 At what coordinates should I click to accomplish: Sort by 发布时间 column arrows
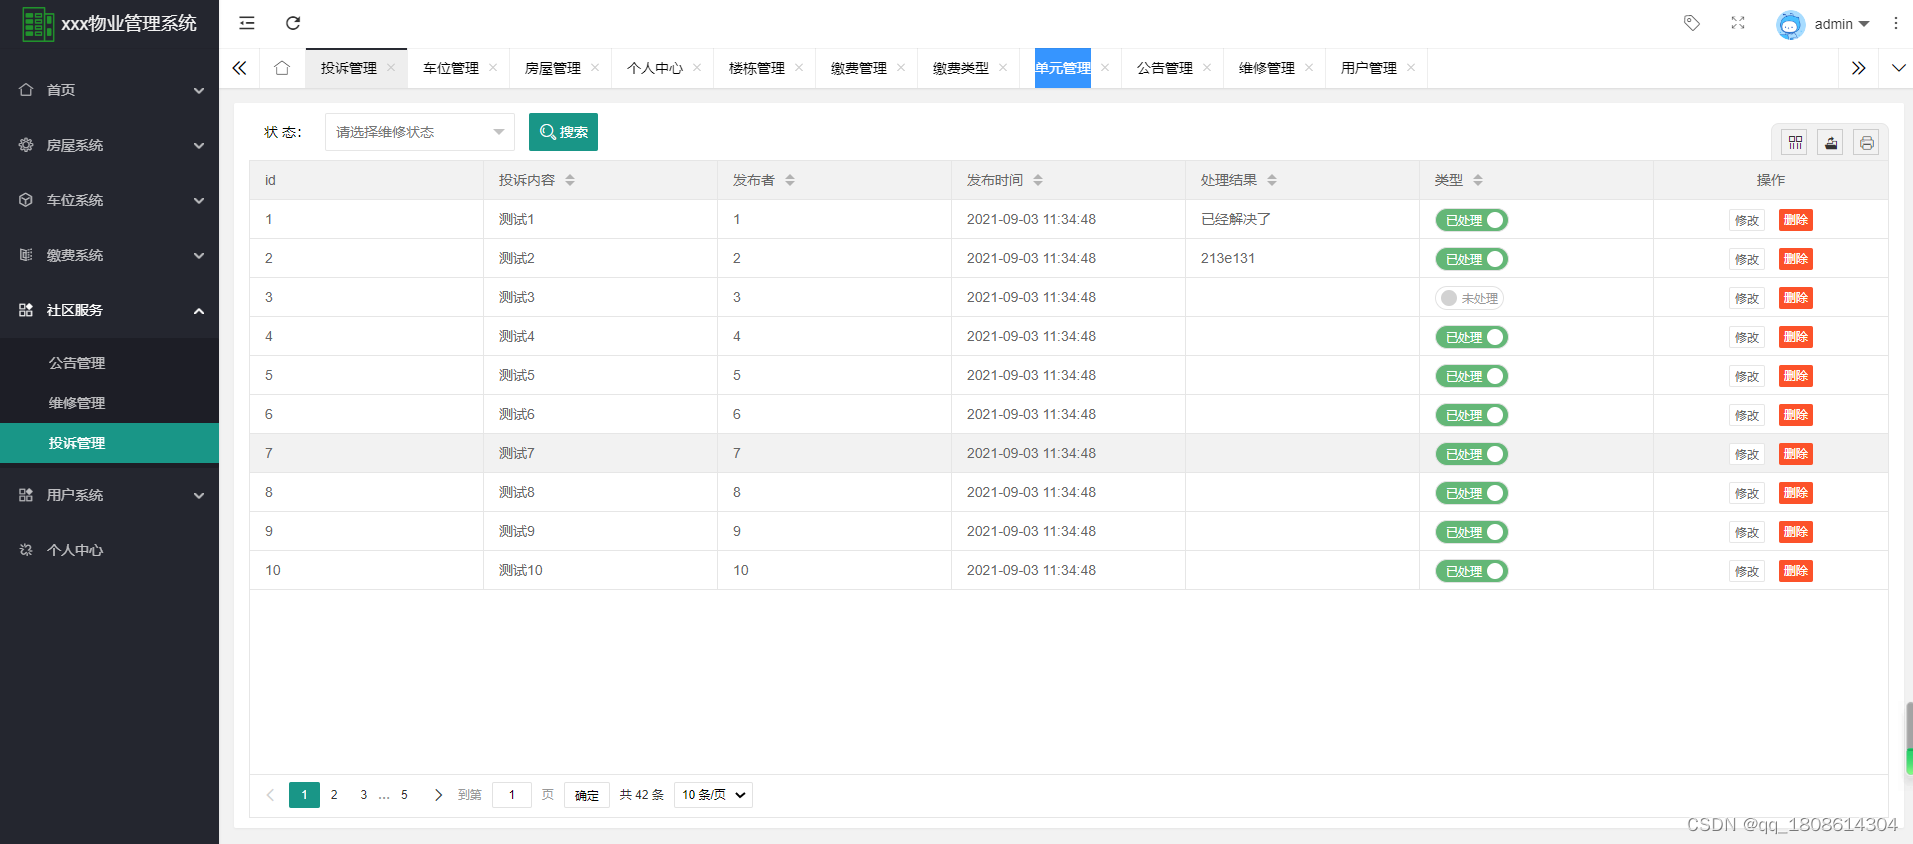[x=1038, y=180]
